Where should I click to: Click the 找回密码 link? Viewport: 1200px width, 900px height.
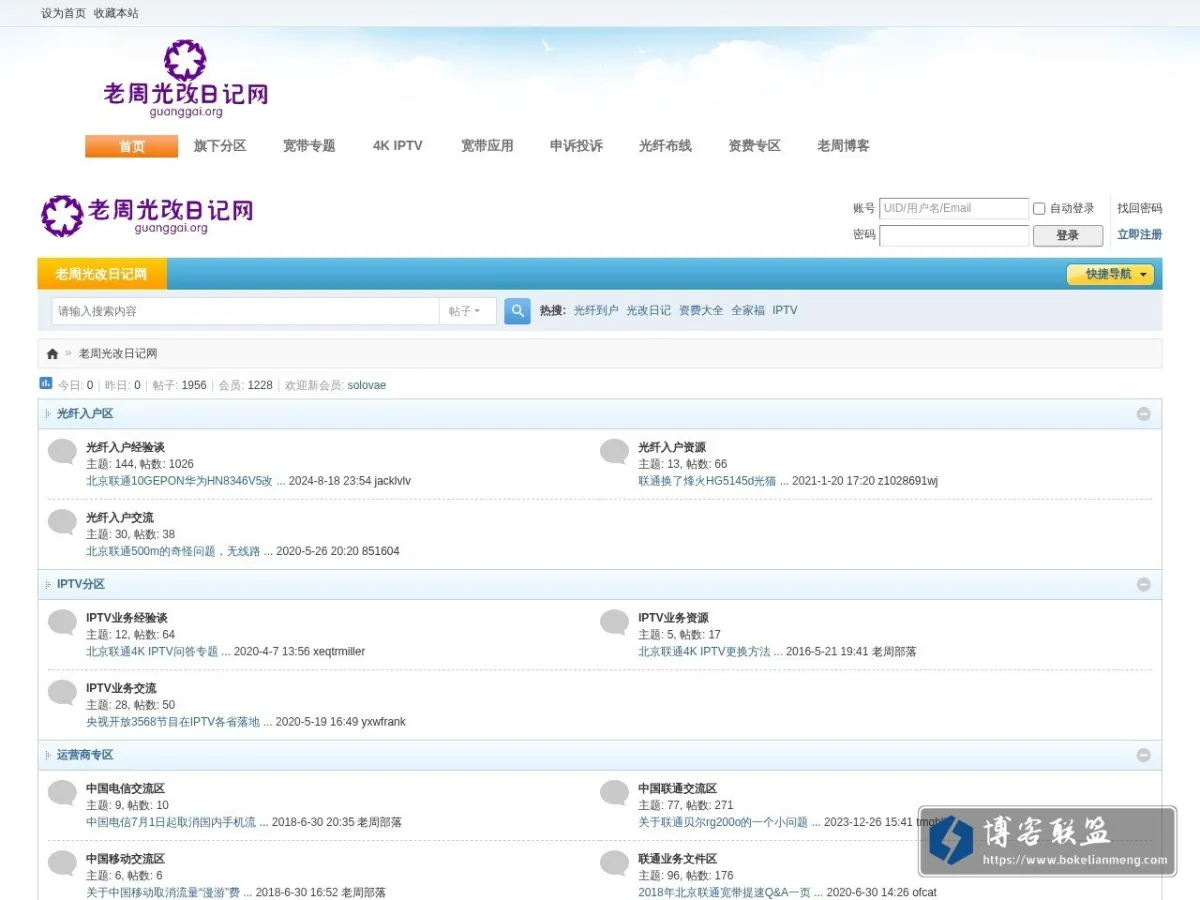[x=1140, y=208]
